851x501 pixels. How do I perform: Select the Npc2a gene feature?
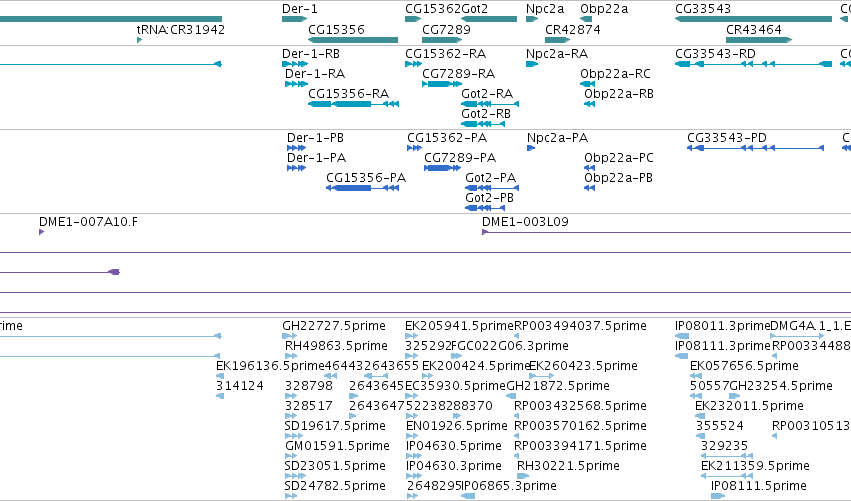[x=532, y=19]
